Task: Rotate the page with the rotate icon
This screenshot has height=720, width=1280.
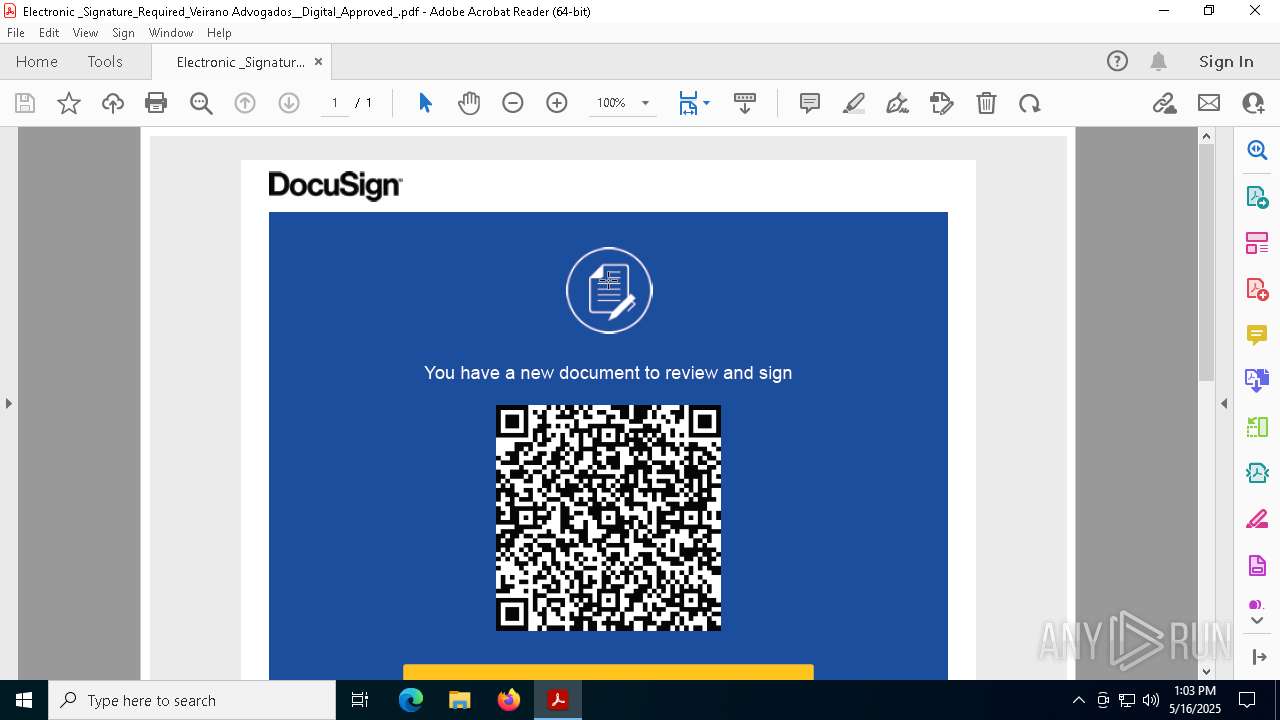Action: (1030, 103)
